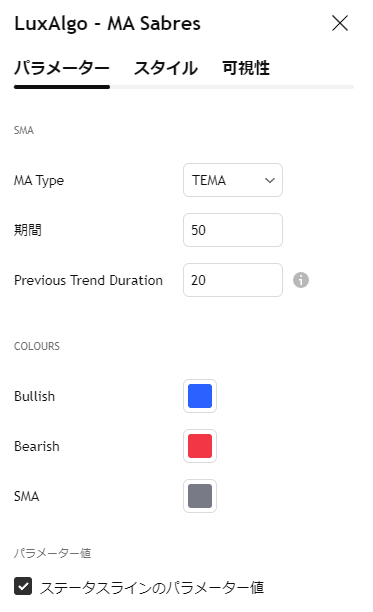Viewport: 373px width, 612px height.
Task: Click the Bullish label text
Action: coord(34,396)
